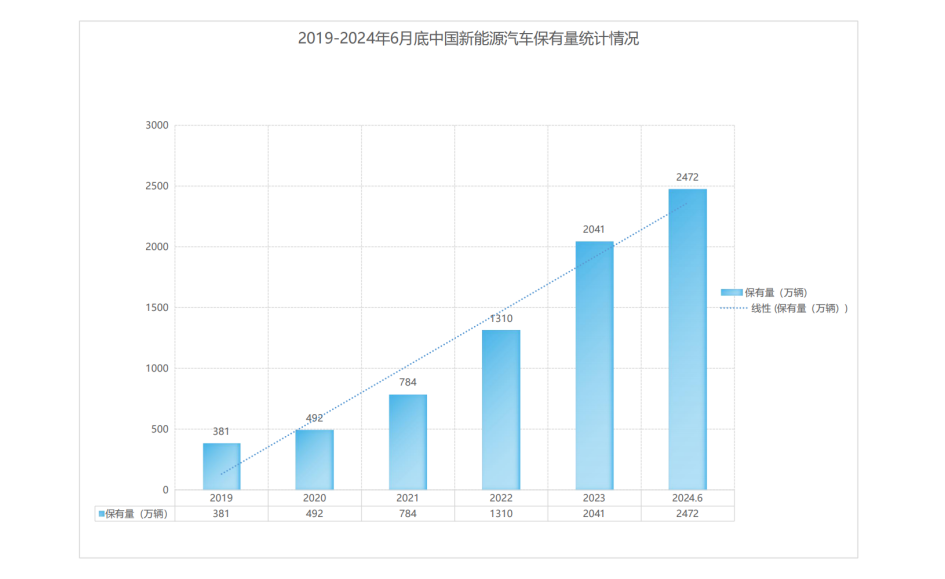This screenshot has height=579, width=945.
Task: Click the data table cell 1310
Action: [x=501, y=514]
